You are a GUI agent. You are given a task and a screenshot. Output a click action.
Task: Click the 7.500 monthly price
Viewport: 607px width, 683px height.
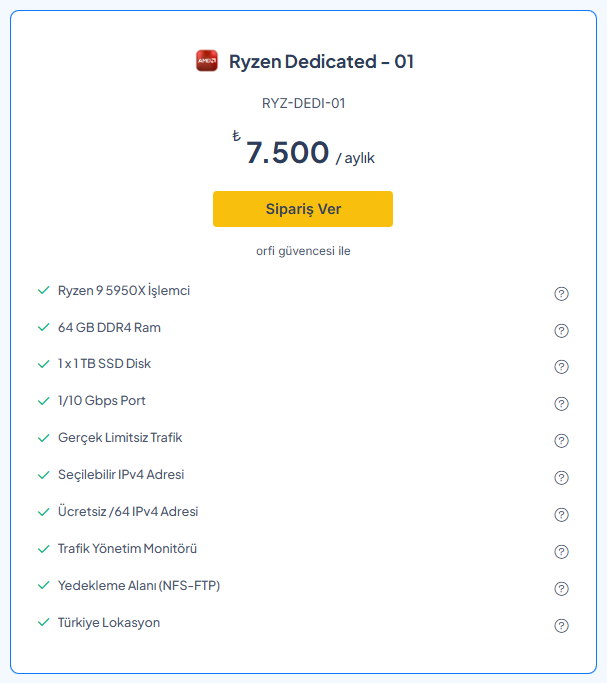click(287, 152)
